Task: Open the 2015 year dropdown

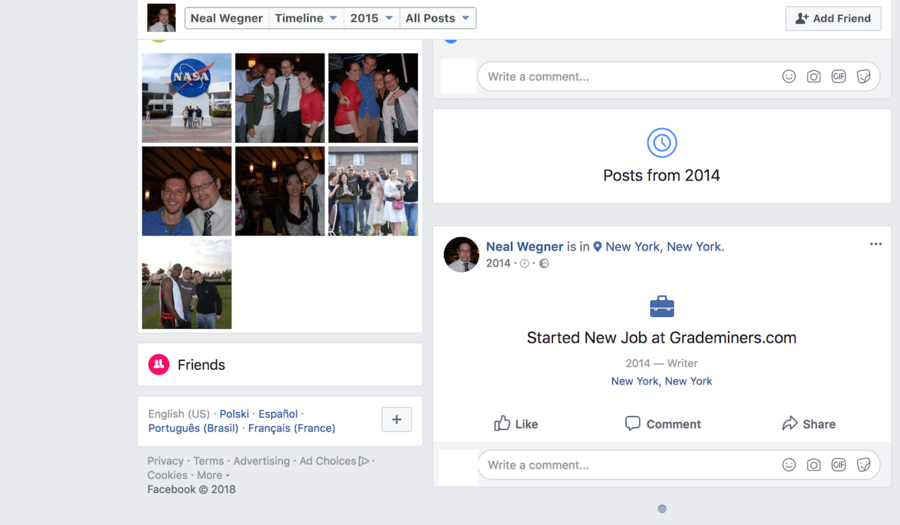Action: point(371,18)
